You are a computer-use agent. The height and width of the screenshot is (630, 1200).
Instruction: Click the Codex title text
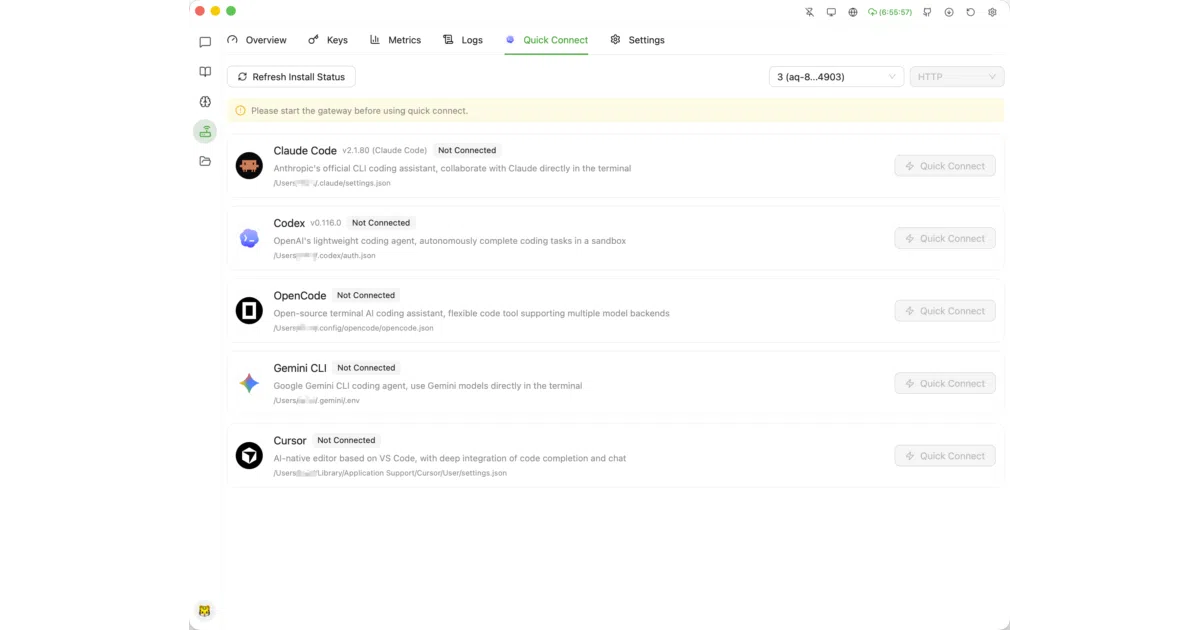pyautogui.click(x=289, y=223)
